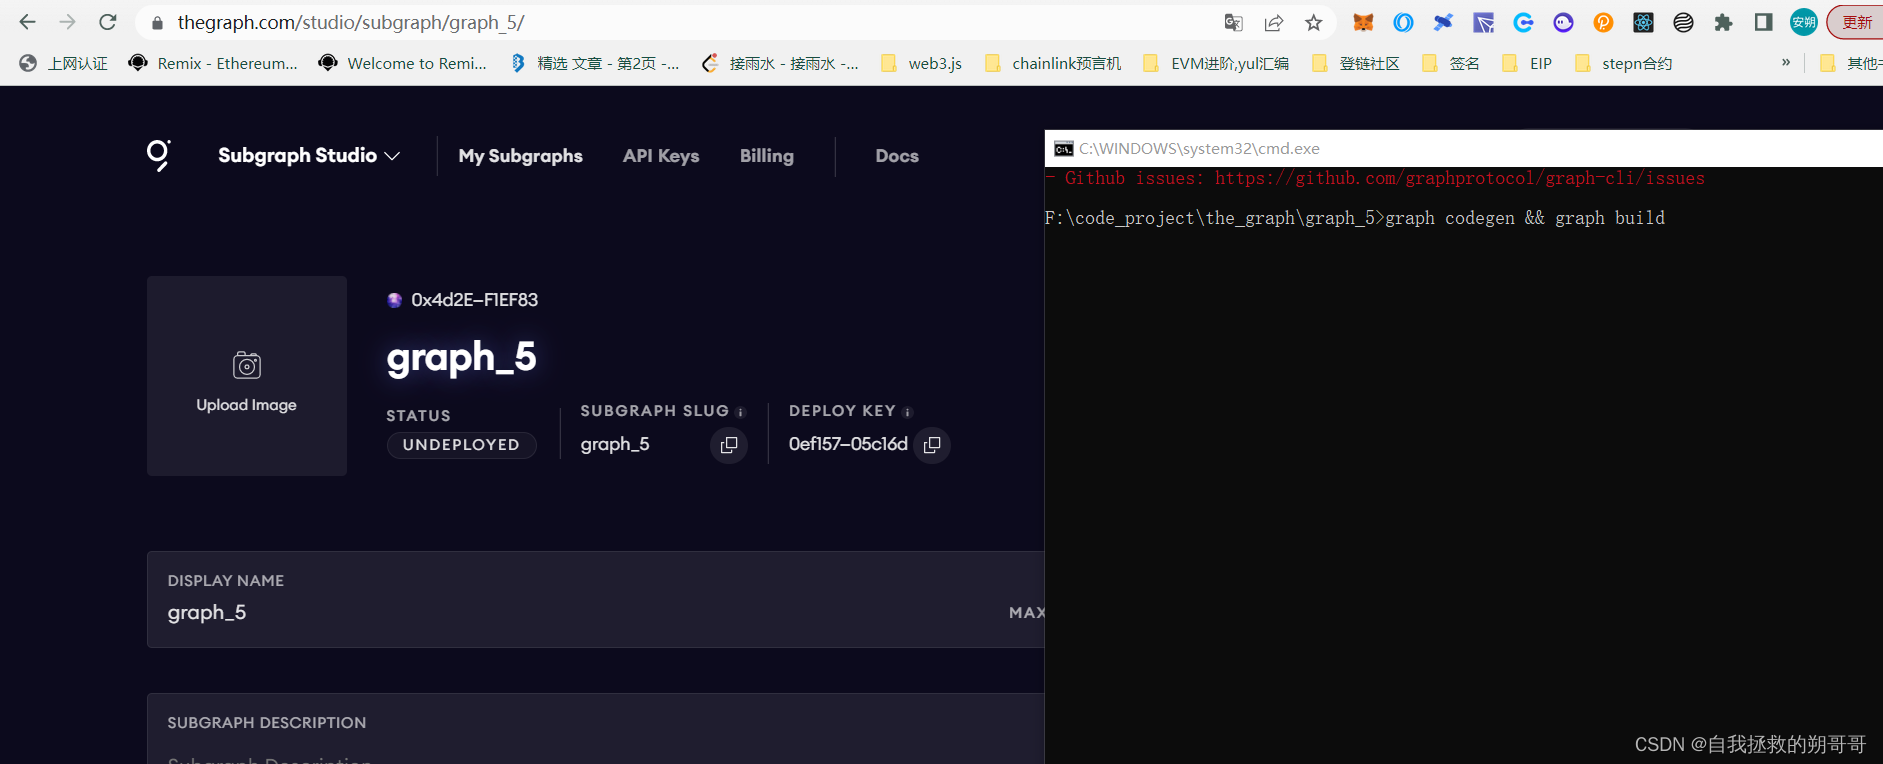Open the MetaMask fox extension
This screenshot has height=764, width=1883.
1363,22
